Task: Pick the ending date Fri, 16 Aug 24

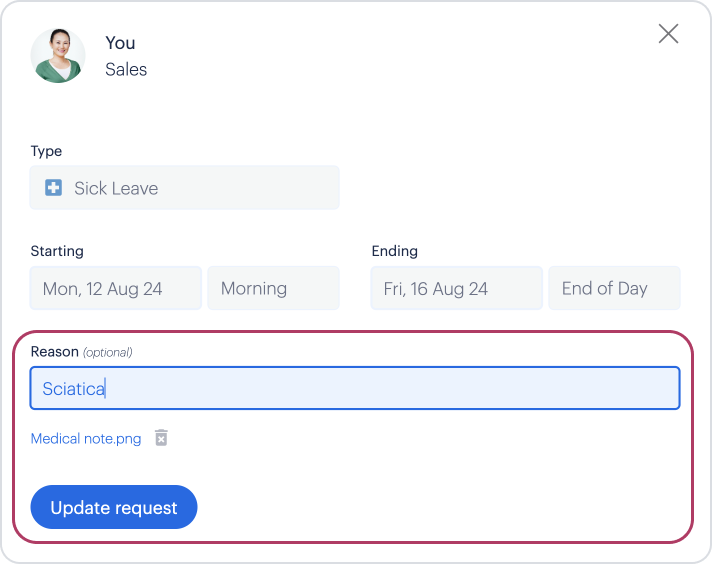Action: (456, 288)
